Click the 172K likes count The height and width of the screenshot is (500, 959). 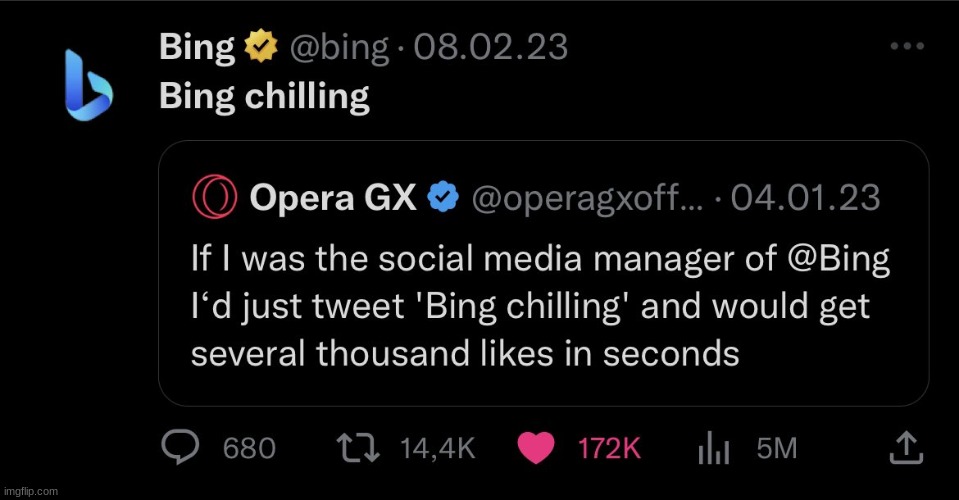(609, 449)
